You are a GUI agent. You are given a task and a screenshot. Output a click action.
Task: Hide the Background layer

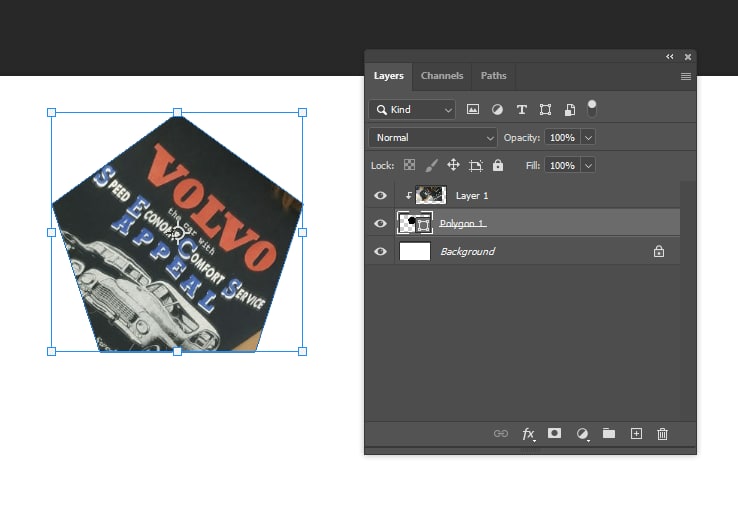[380, 251]
